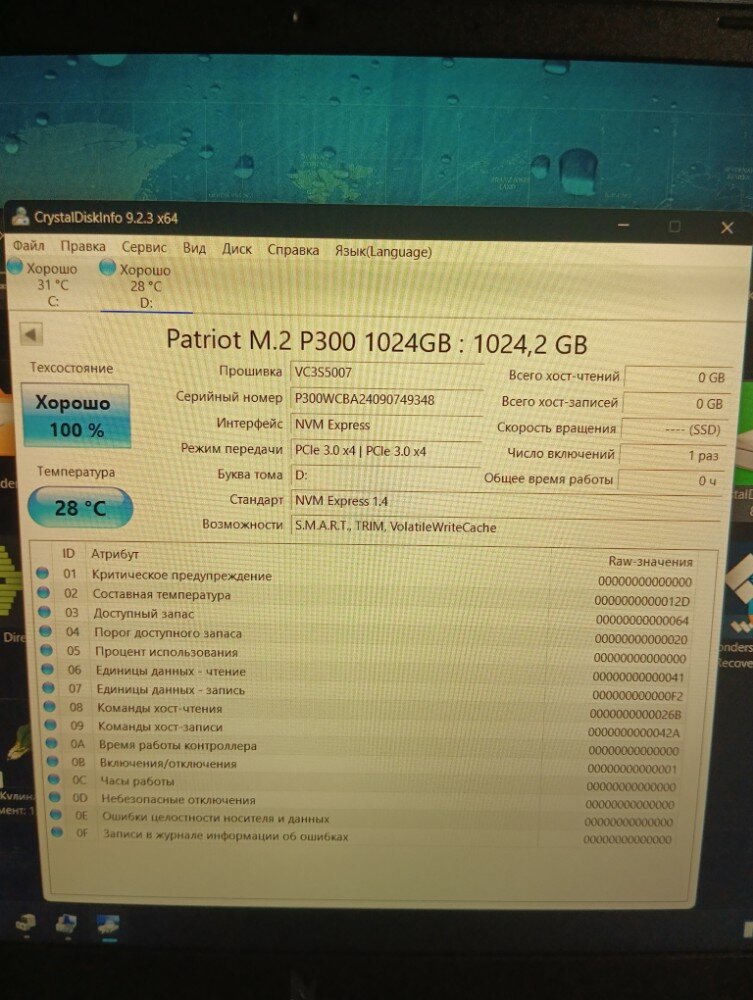Click the status dot of Команды хост-записи row
The image size is (753, 1000).
(50, 725)
